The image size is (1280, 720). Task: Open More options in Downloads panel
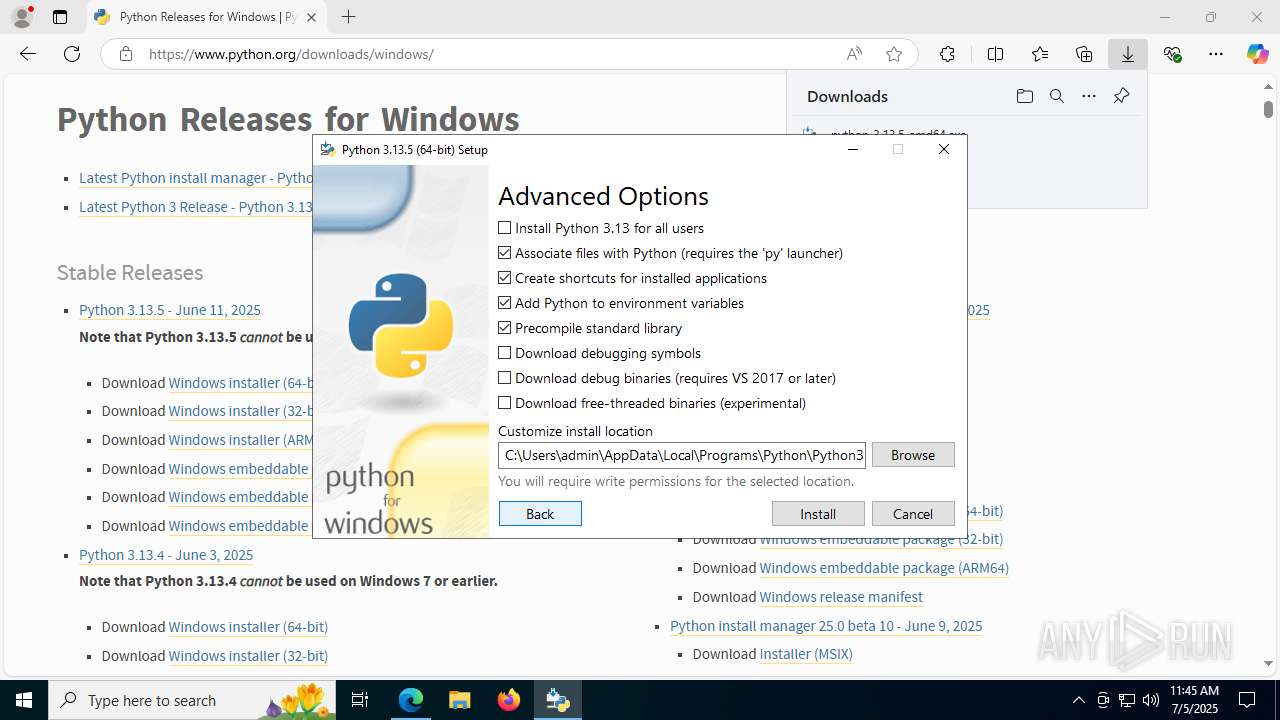(x=1089, y=96)
